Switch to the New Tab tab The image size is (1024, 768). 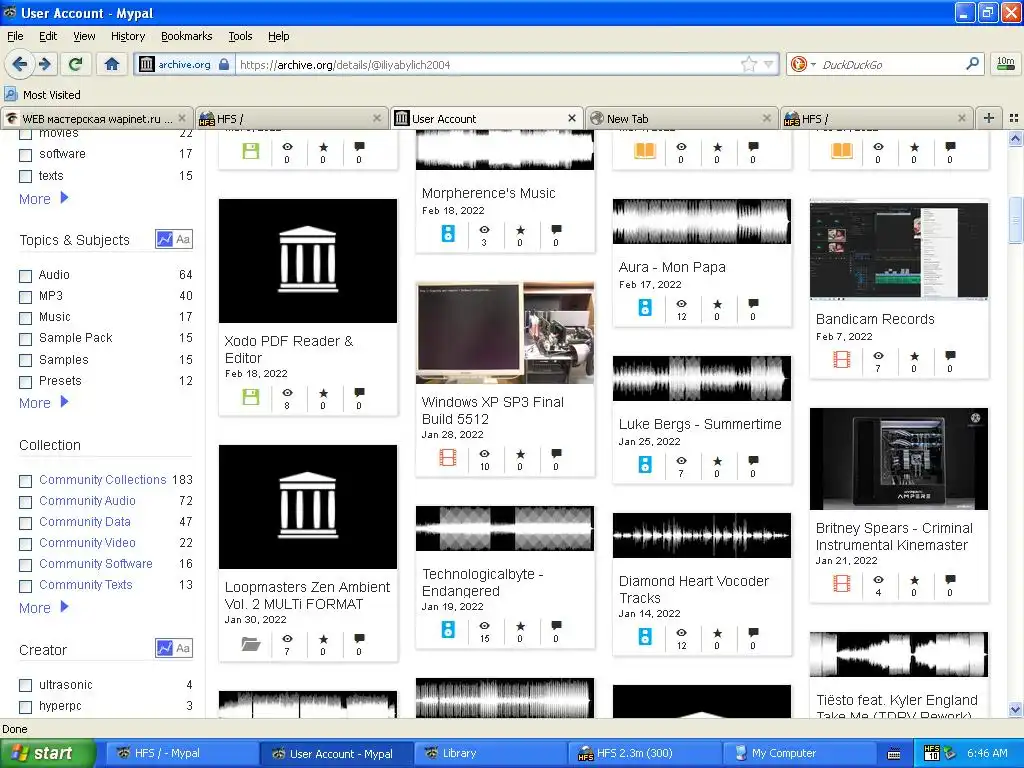point(682,118)
